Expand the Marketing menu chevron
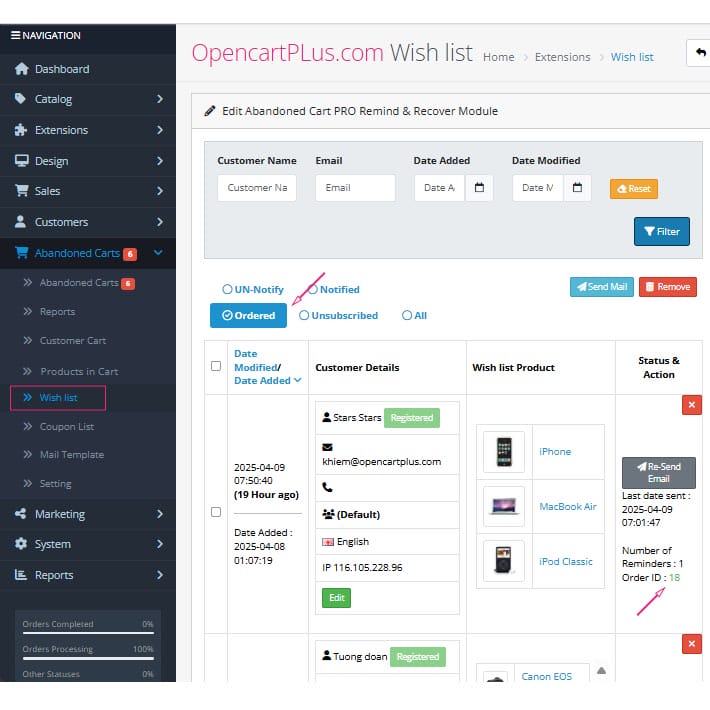 click(x=159, y=513)
